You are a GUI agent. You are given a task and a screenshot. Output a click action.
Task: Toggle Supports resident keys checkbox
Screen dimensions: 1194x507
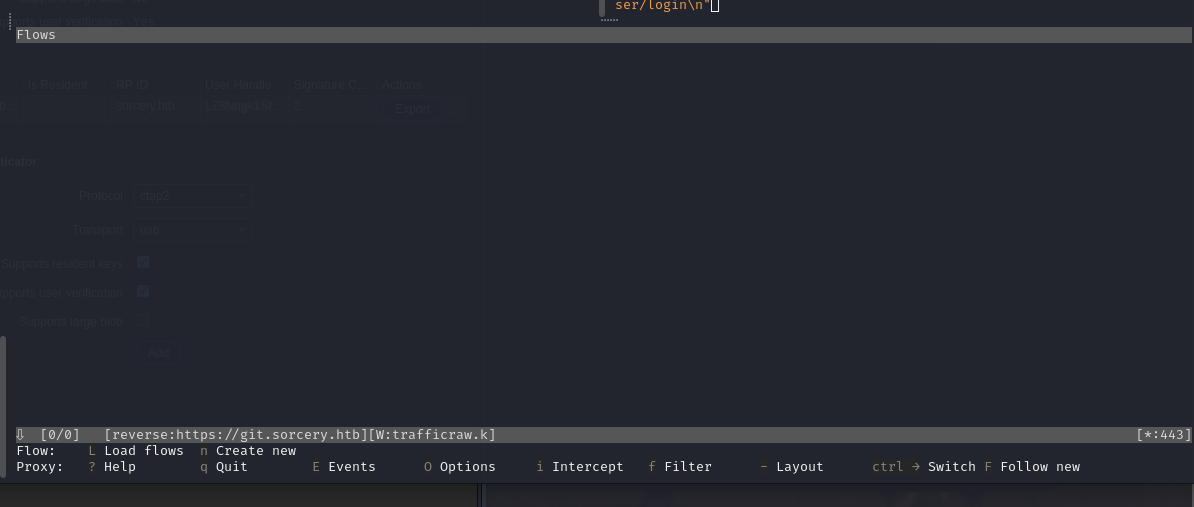click(142, 263)
